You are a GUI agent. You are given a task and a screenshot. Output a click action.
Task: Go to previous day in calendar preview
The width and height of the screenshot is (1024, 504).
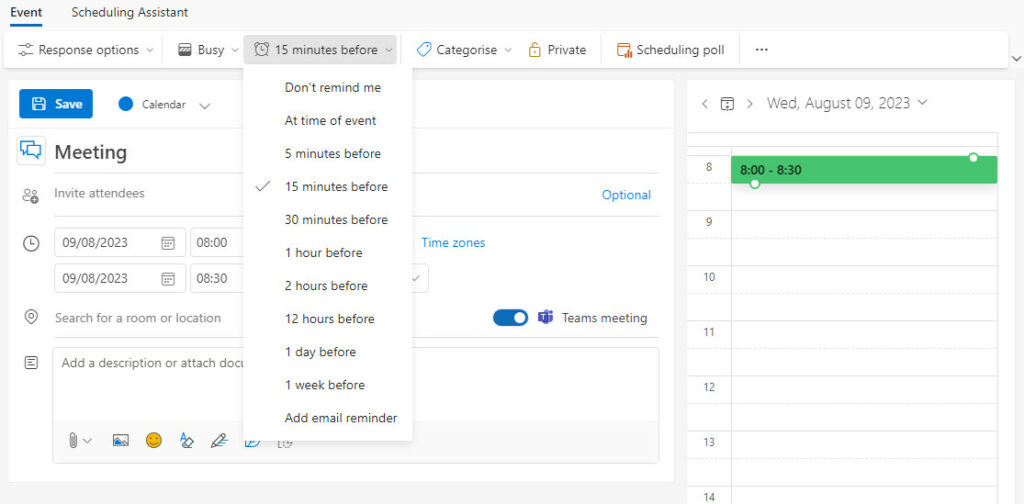(x=705, y=103)
